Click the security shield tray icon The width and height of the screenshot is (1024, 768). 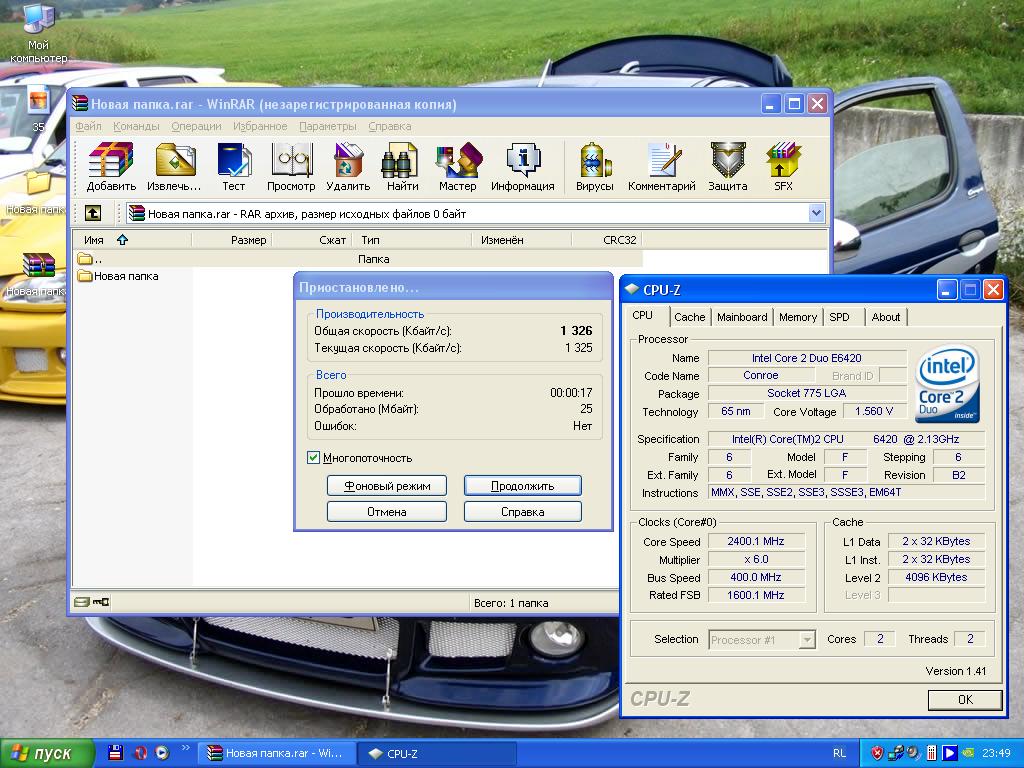[876, 753]
